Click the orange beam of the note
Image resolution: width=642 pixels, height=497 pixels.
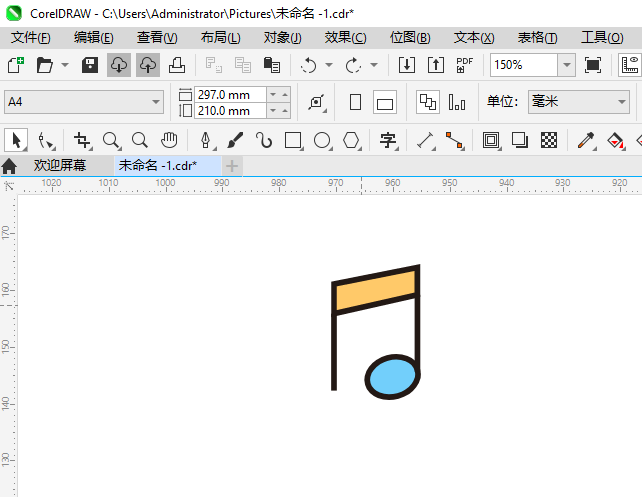[375, 290]
